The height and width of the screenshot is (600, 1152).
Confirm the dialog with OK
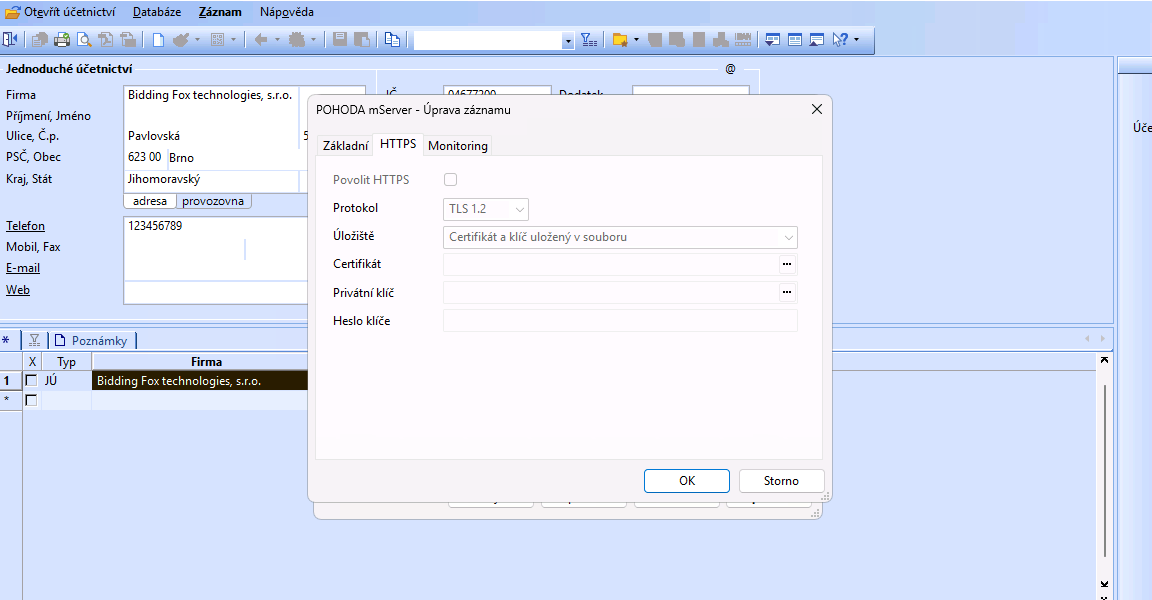[686, 481]
